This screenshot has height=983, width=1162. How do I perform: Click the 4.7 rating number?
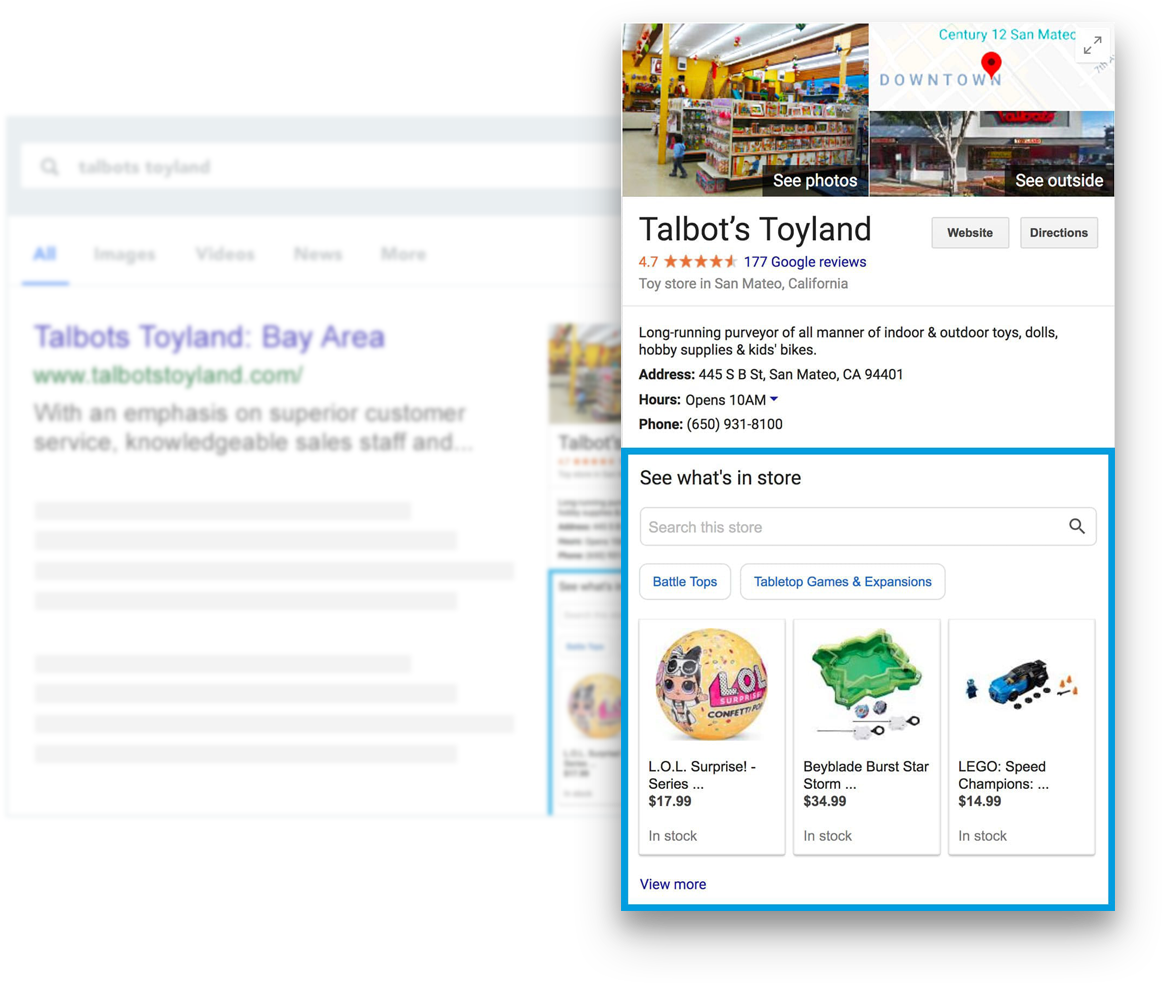tap(648, 262)
